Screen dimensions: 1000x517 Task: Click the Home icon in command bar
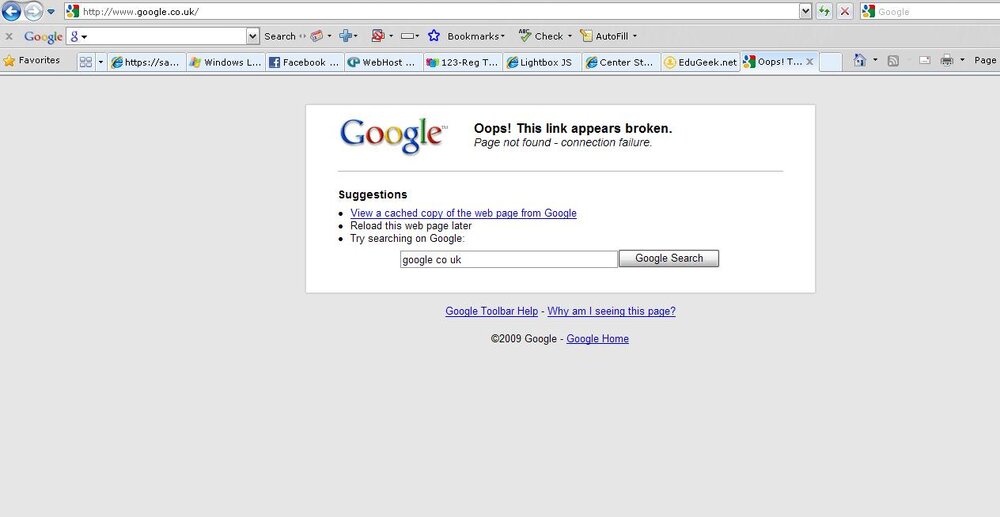(860, 61)
